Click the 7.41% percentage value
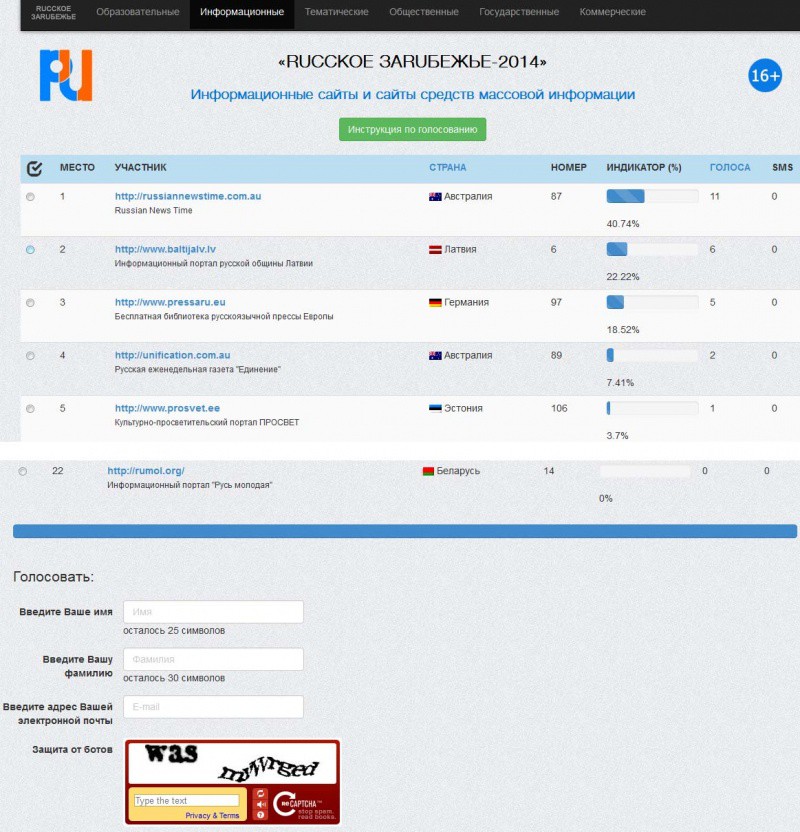Viewport: 800px width, 832px height. [x=620, y=383]
